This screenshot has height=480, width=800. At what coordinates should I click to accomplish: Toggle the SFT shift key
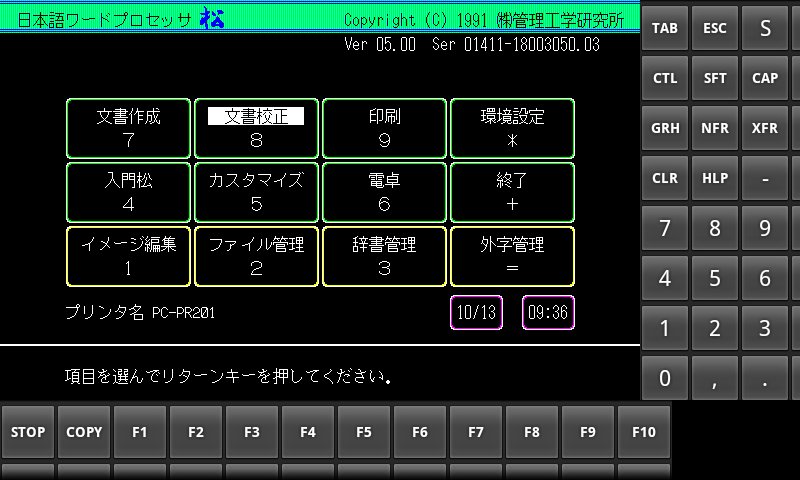pyautogui.click(x=715, y=78)
